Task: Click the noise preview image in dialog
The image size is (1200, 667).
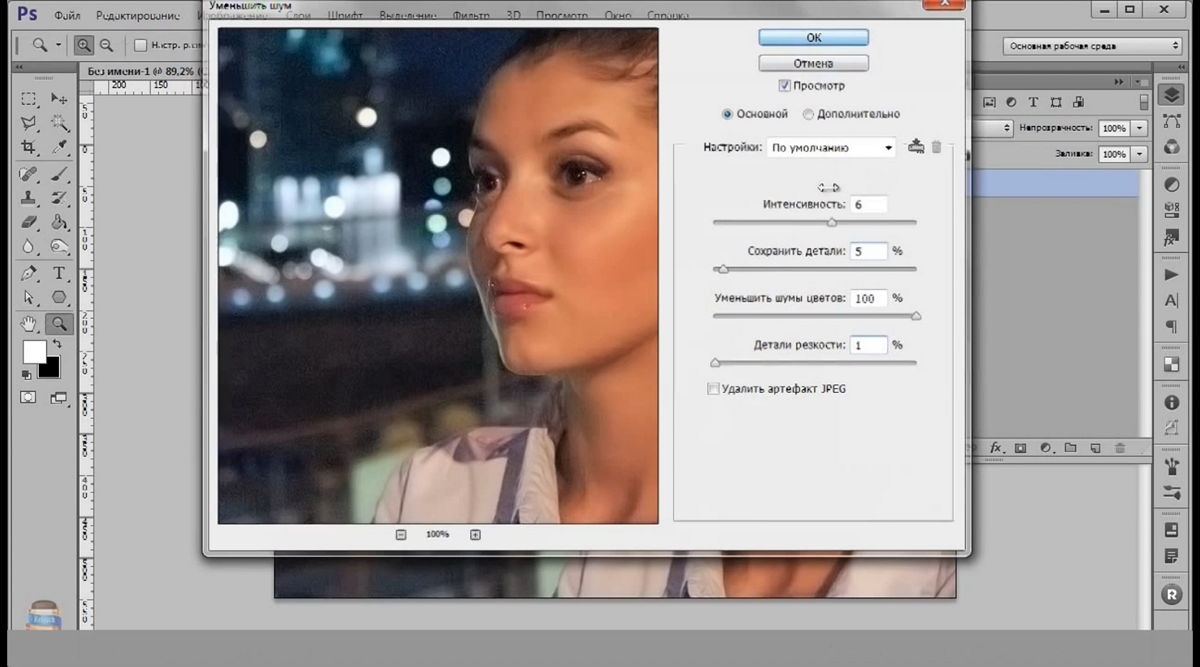Action: click(x=438, y=275)
